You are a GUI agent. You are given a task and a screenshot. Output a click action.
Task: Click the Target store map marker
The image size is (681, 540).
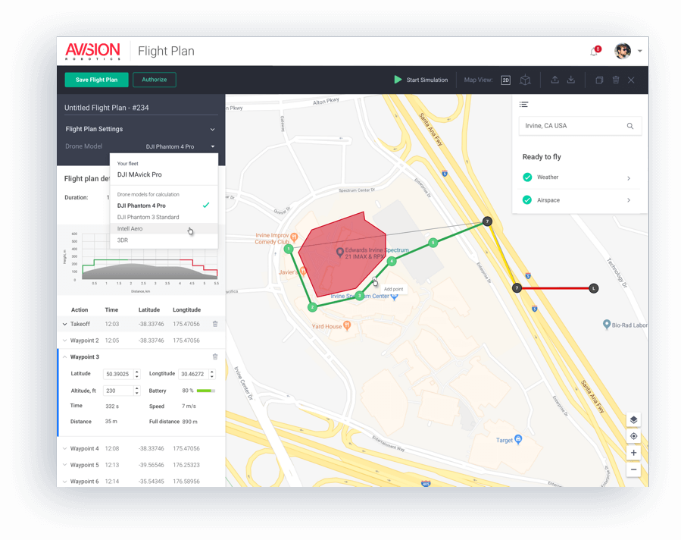518,439
